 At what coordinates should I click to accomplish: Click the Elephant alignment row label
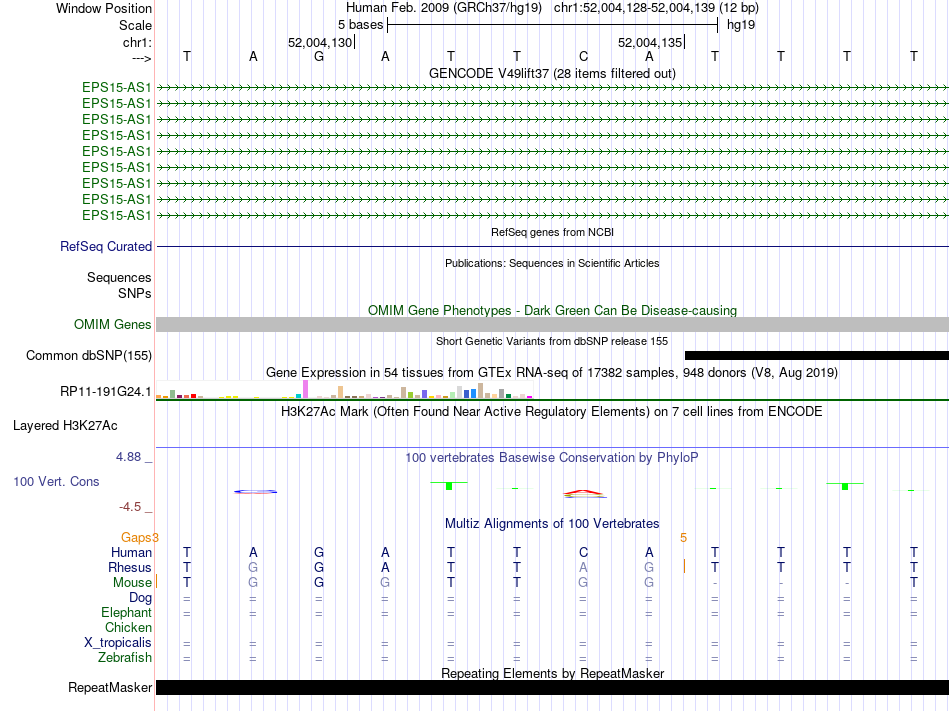pos(126,612)
